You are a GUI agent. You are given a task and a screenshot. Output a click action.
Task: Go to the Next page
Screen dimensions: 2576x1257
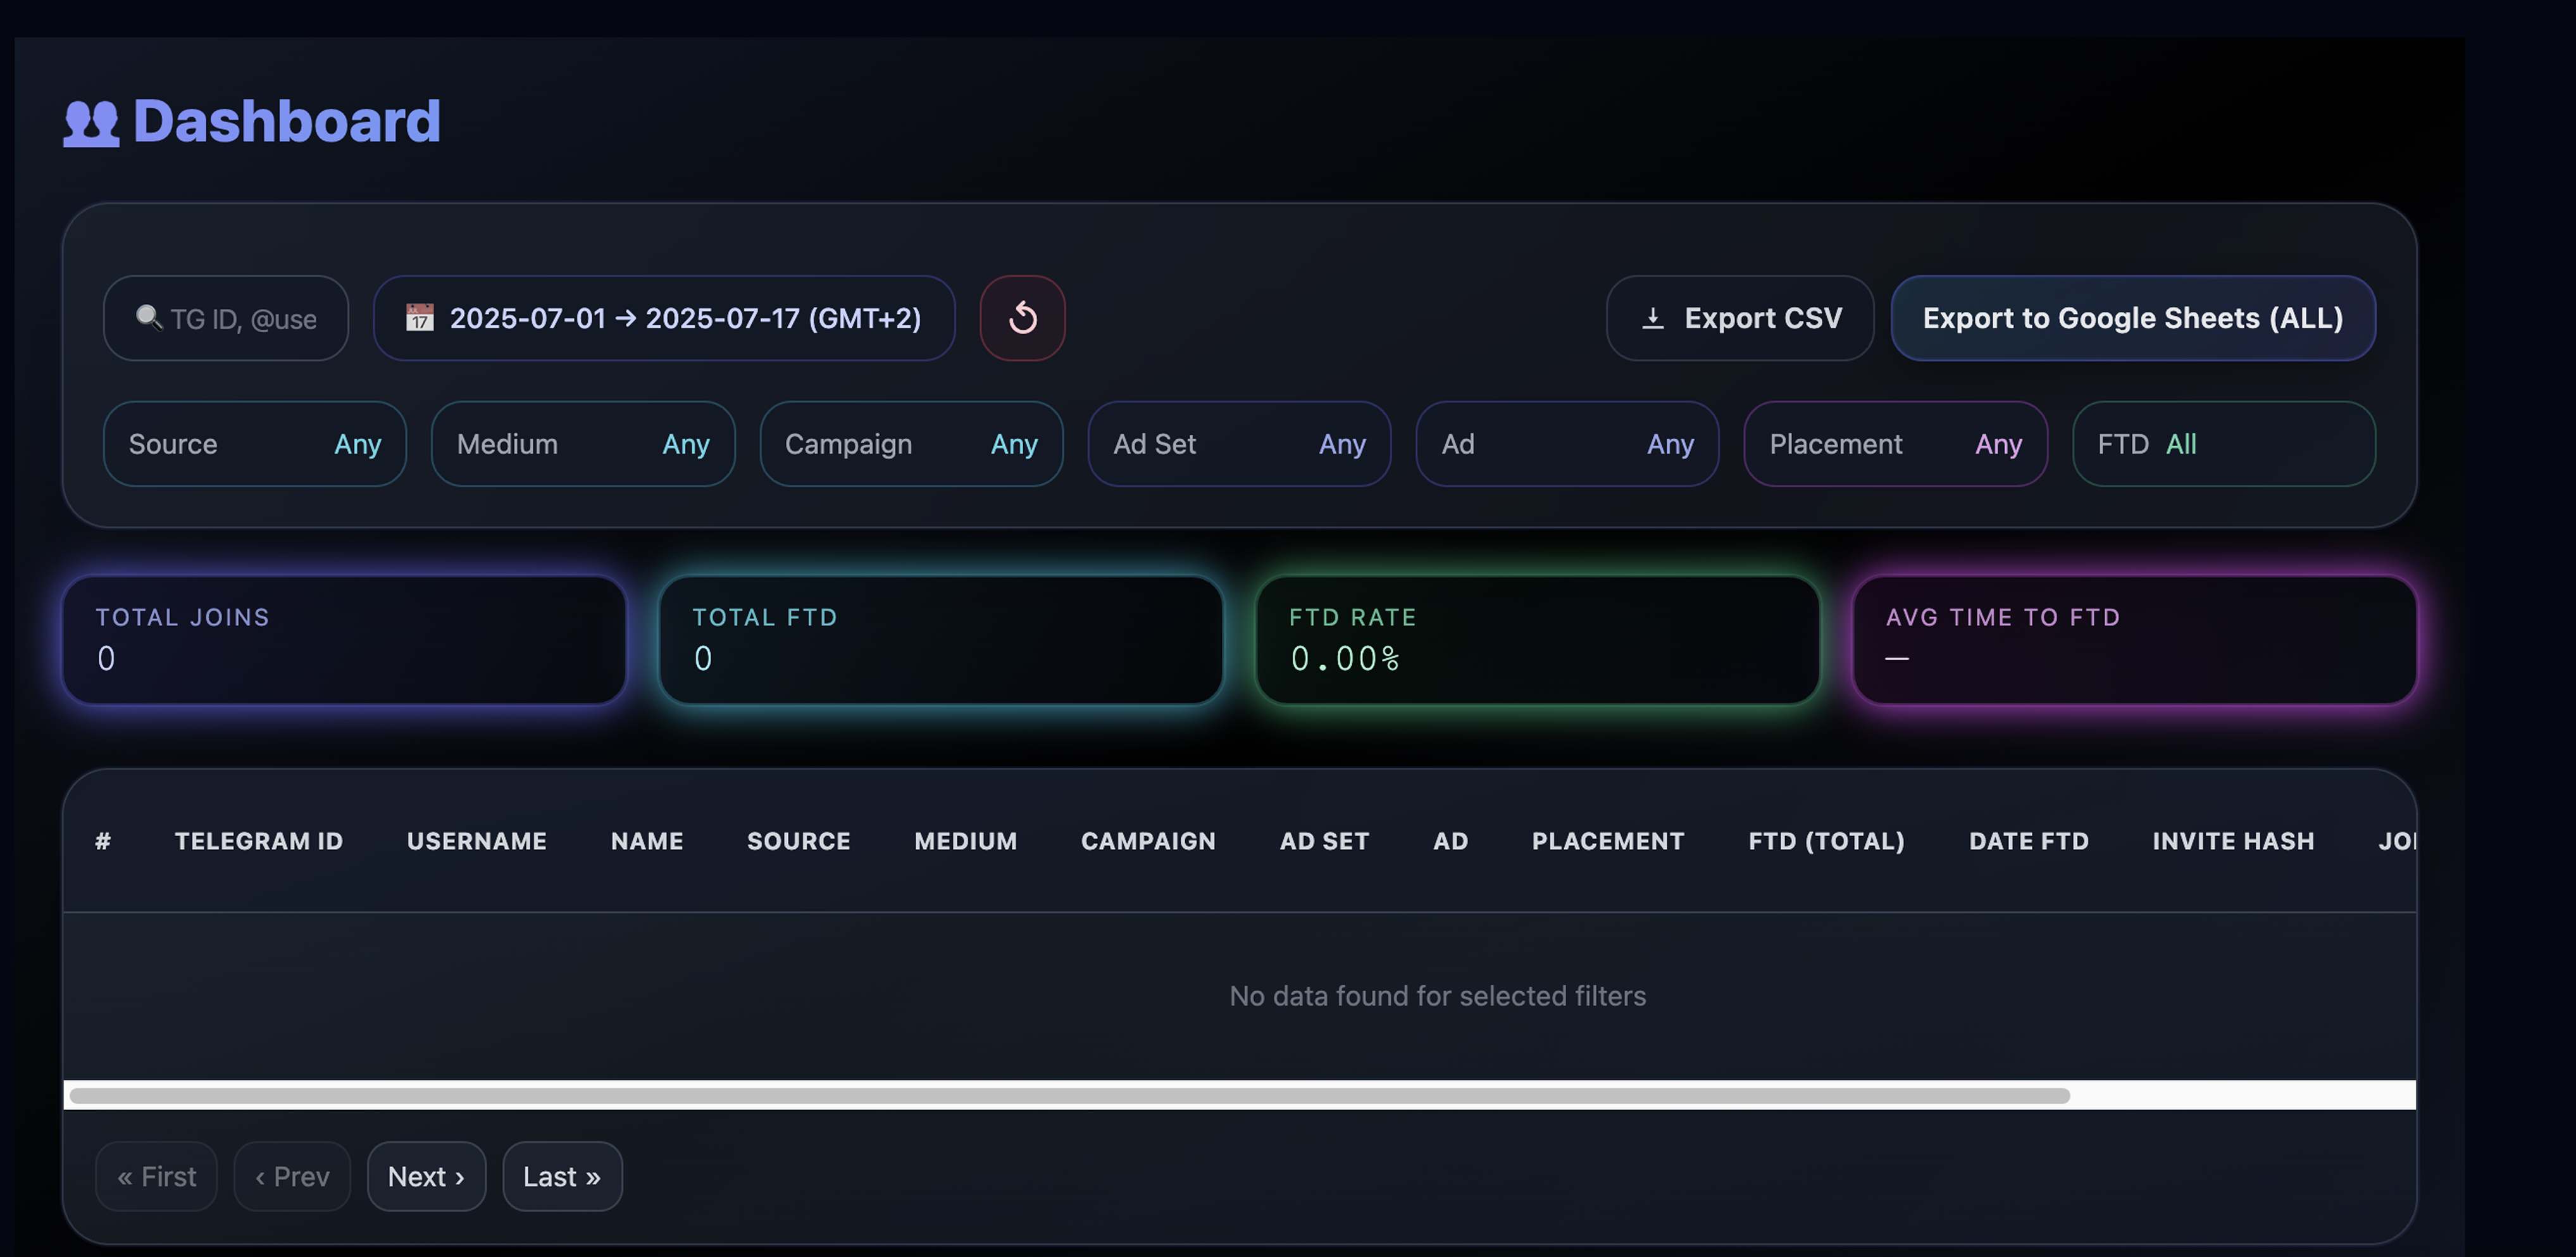pyautogui.click(x=426, y=1176)
